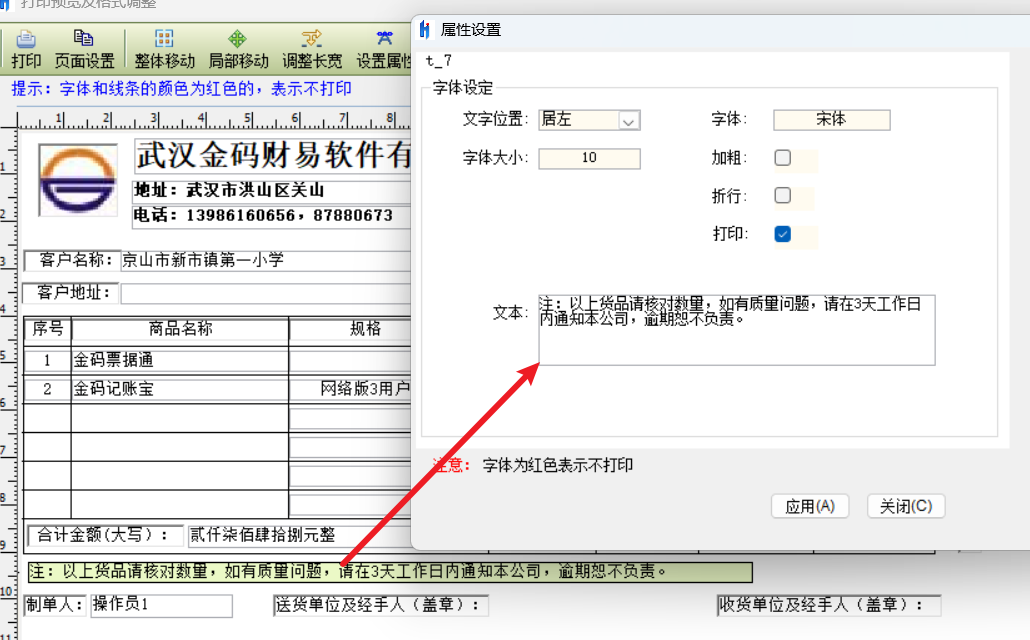The image size is (1030, 640).
Task: Click the company logo in the invoice header
Action: (76, 180)
